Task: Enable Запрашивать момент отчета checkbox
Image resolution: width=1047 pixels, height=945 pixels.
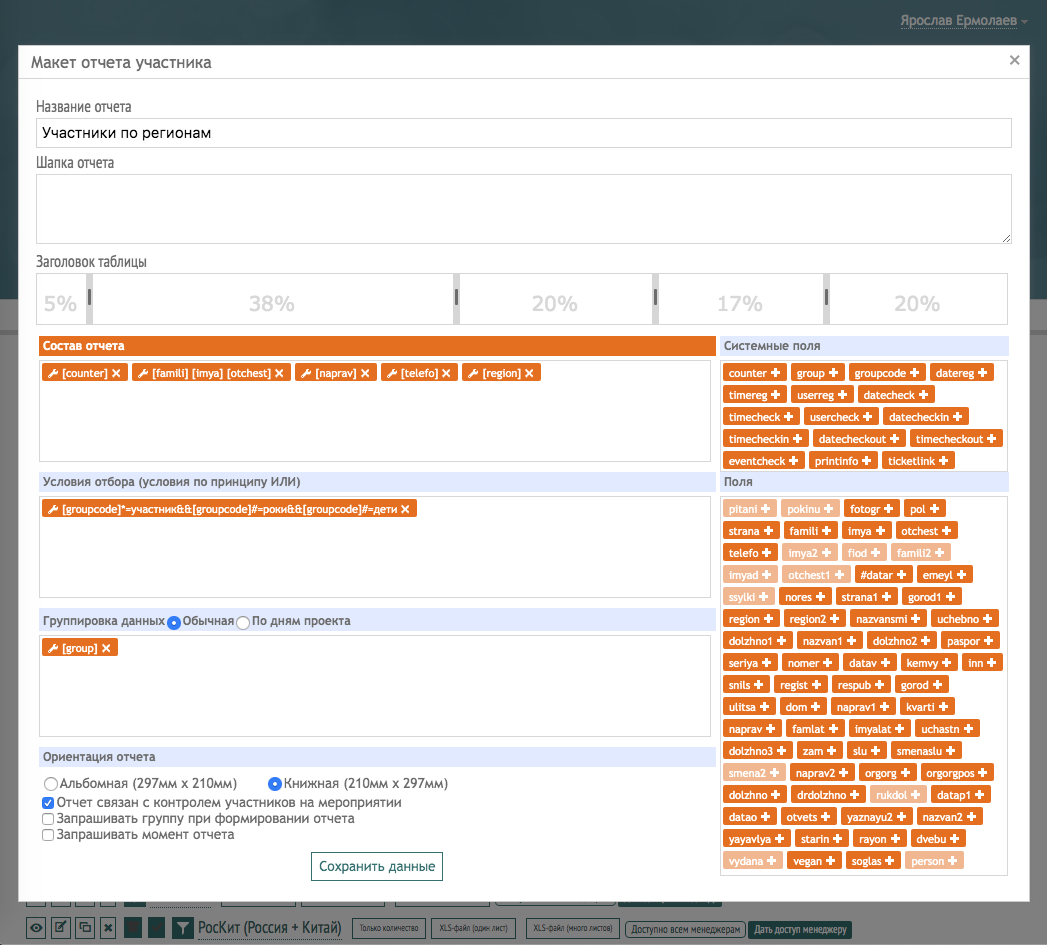Action: (x=48, y=835)
